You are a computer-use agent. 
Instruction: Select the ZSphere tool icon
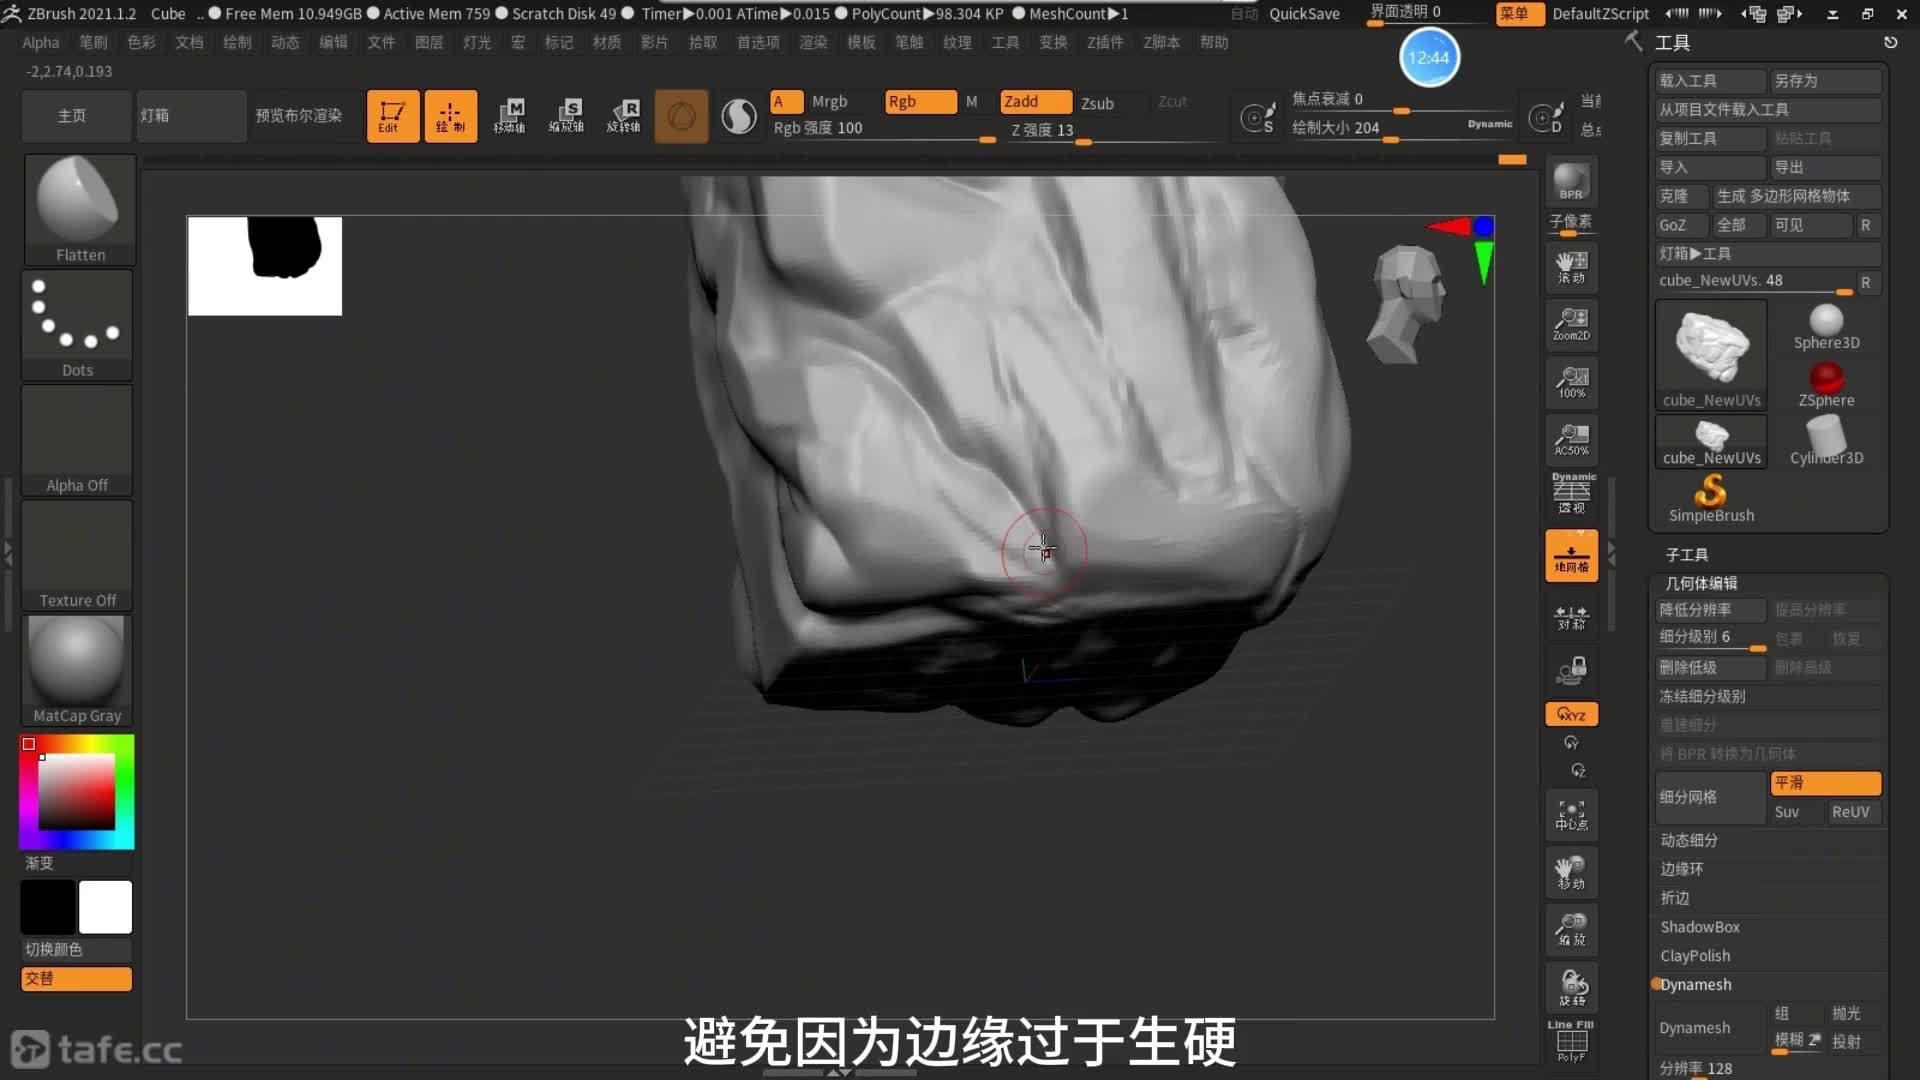(1826, 384)
